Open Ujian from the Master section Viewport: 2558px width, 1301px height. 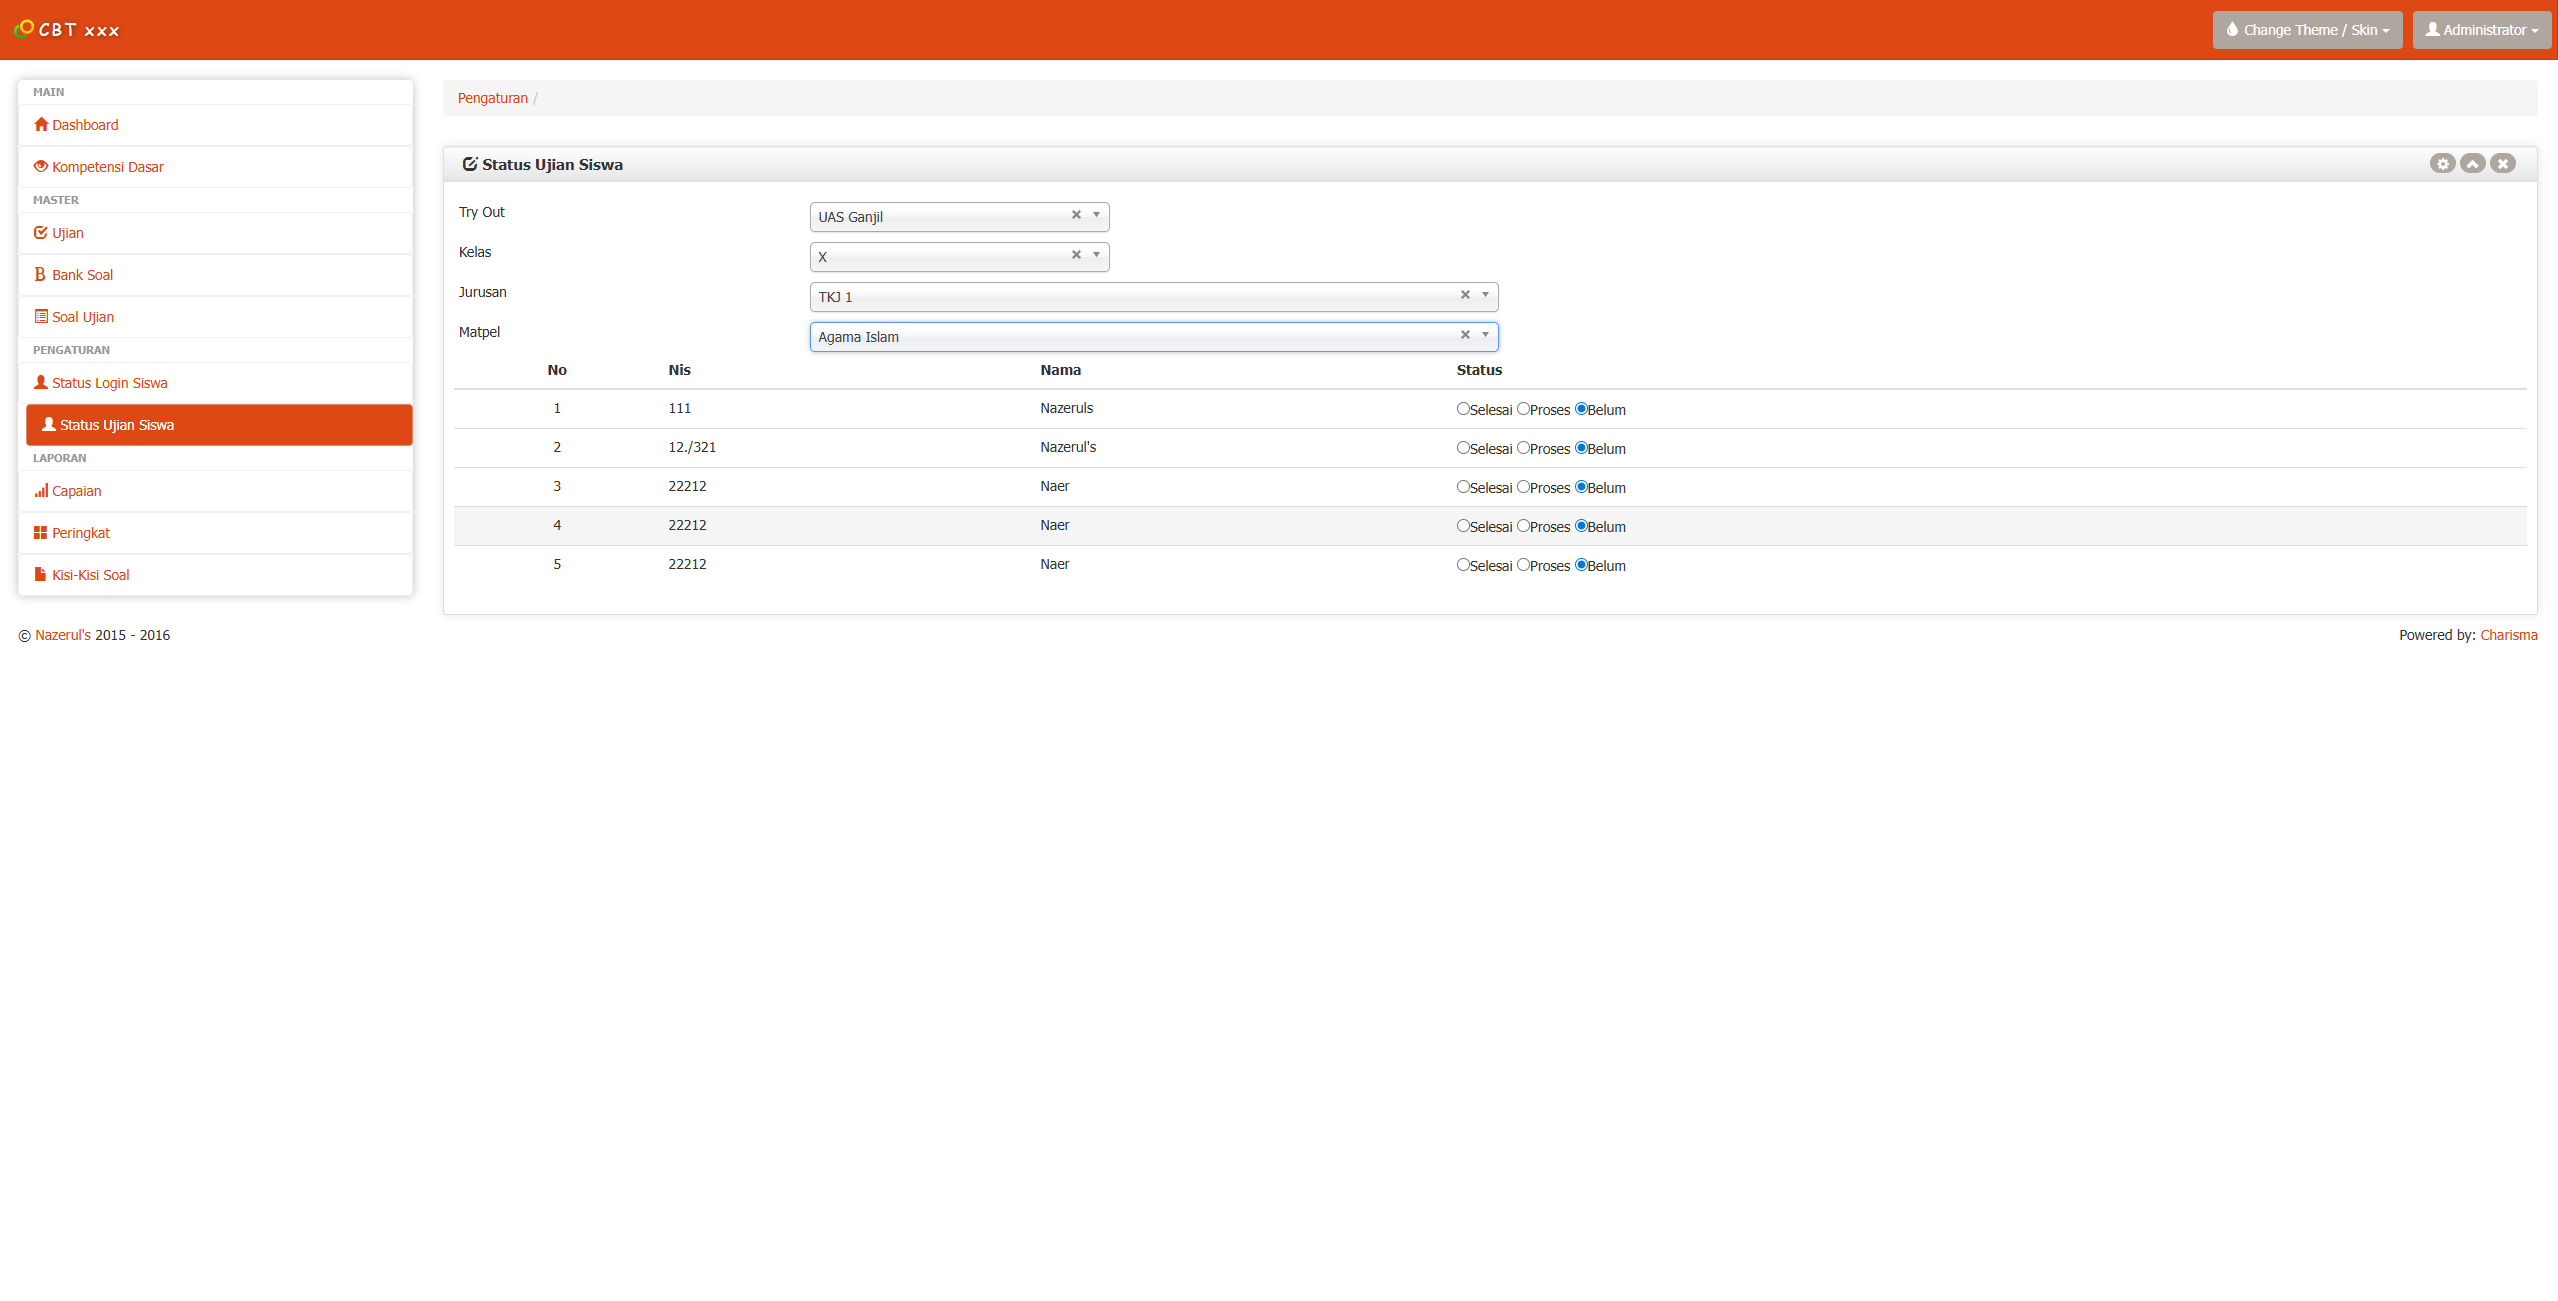click(x=42, y=232)
